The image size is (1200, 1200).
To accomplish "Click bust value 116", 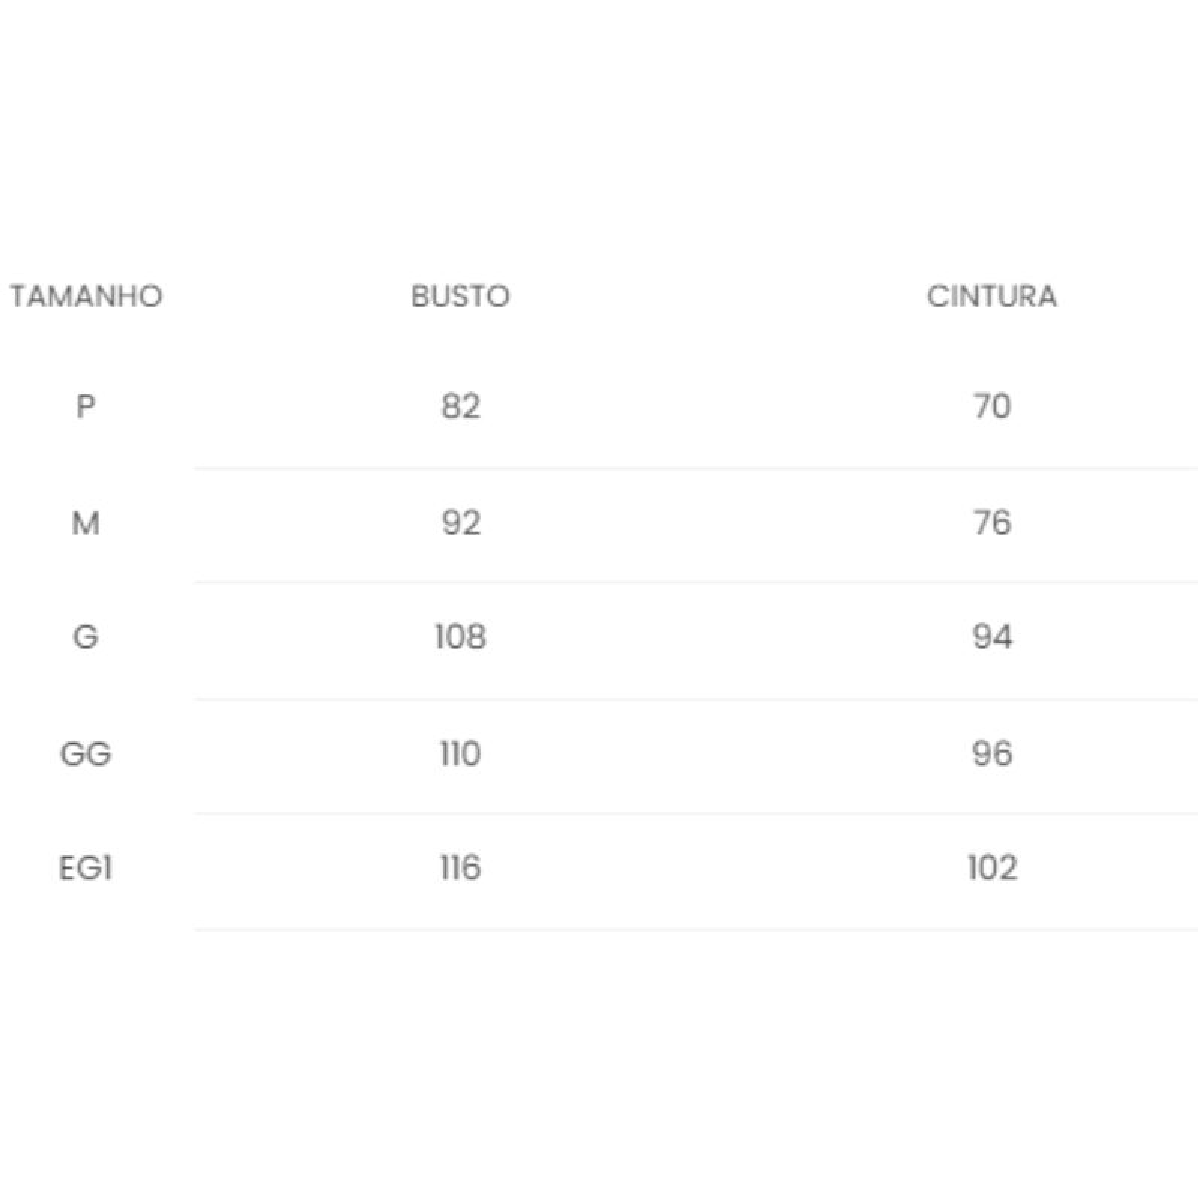I will click(460, 868).
